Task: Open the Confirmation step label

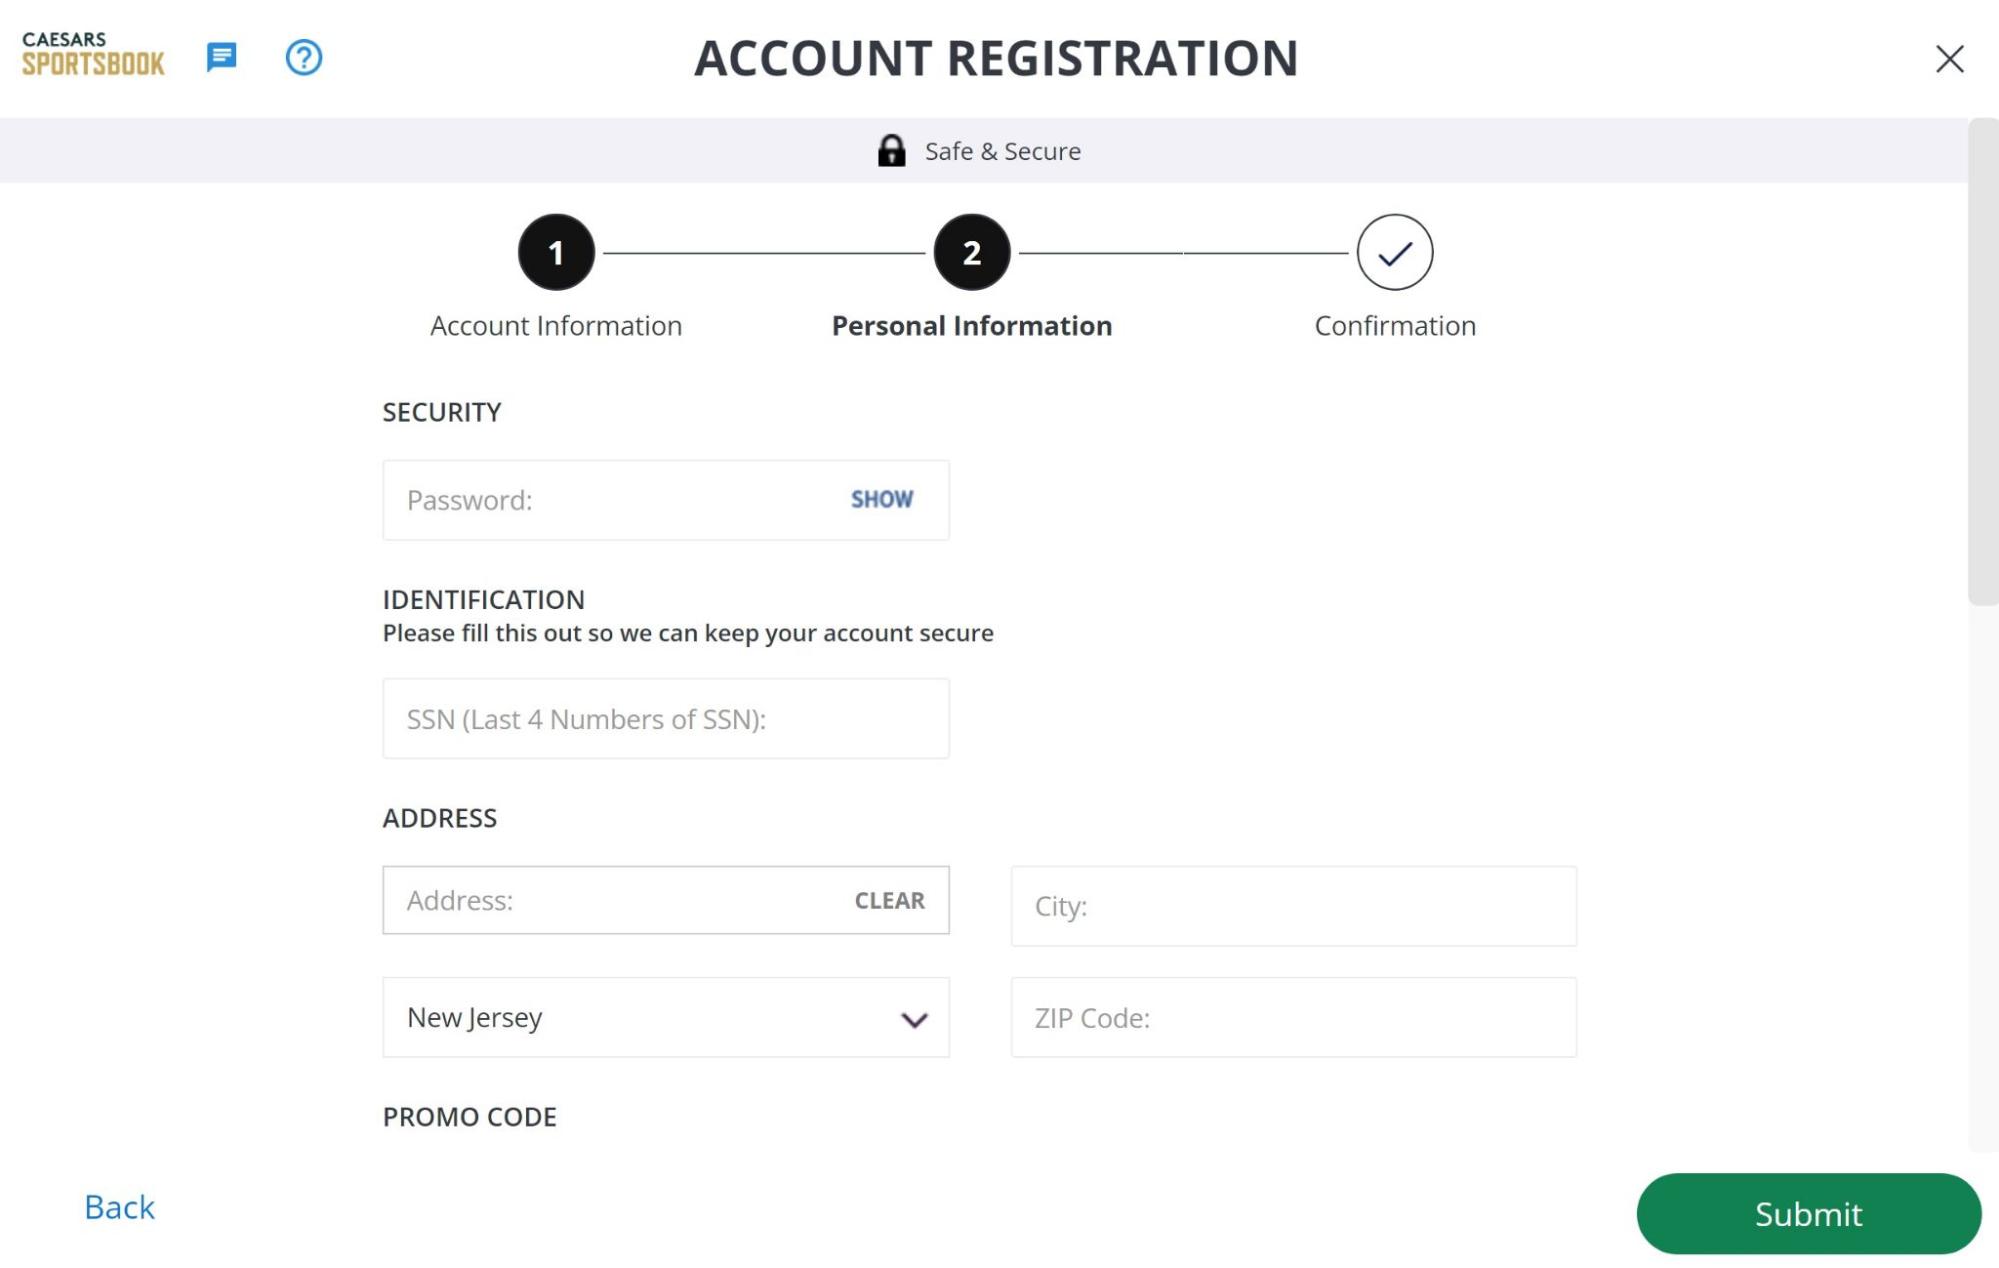Action: click(x=1394, y=326)
